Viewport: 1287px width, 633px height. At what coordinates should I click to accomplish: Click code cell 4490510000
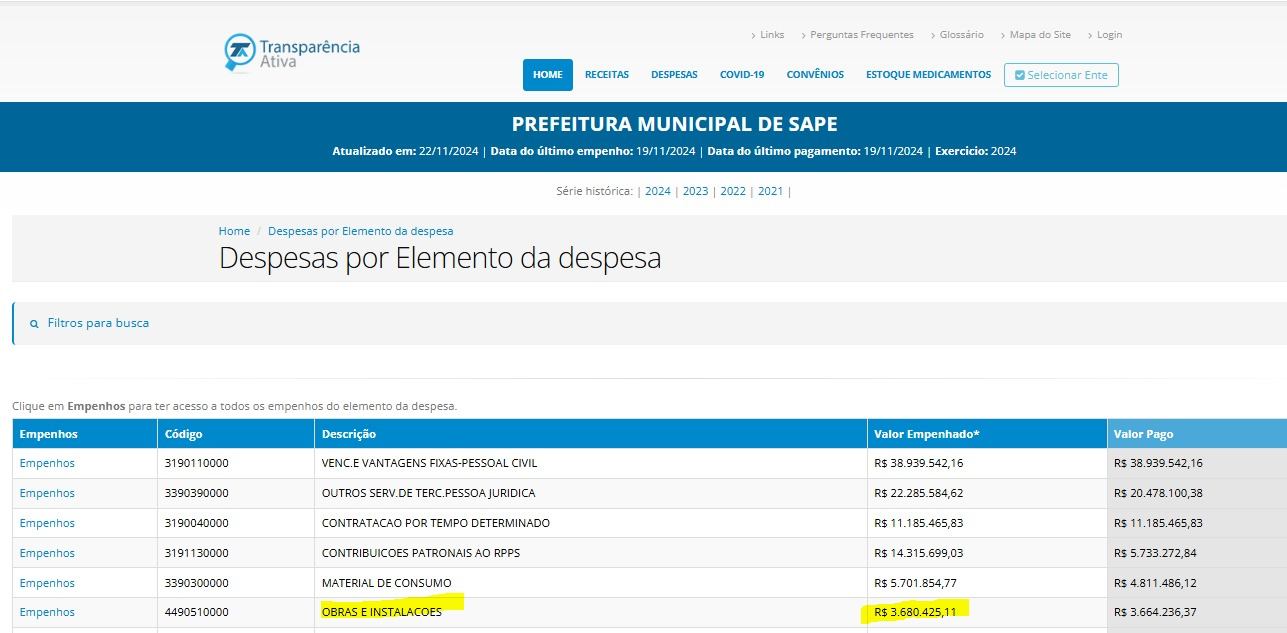[x=197, y=612]
